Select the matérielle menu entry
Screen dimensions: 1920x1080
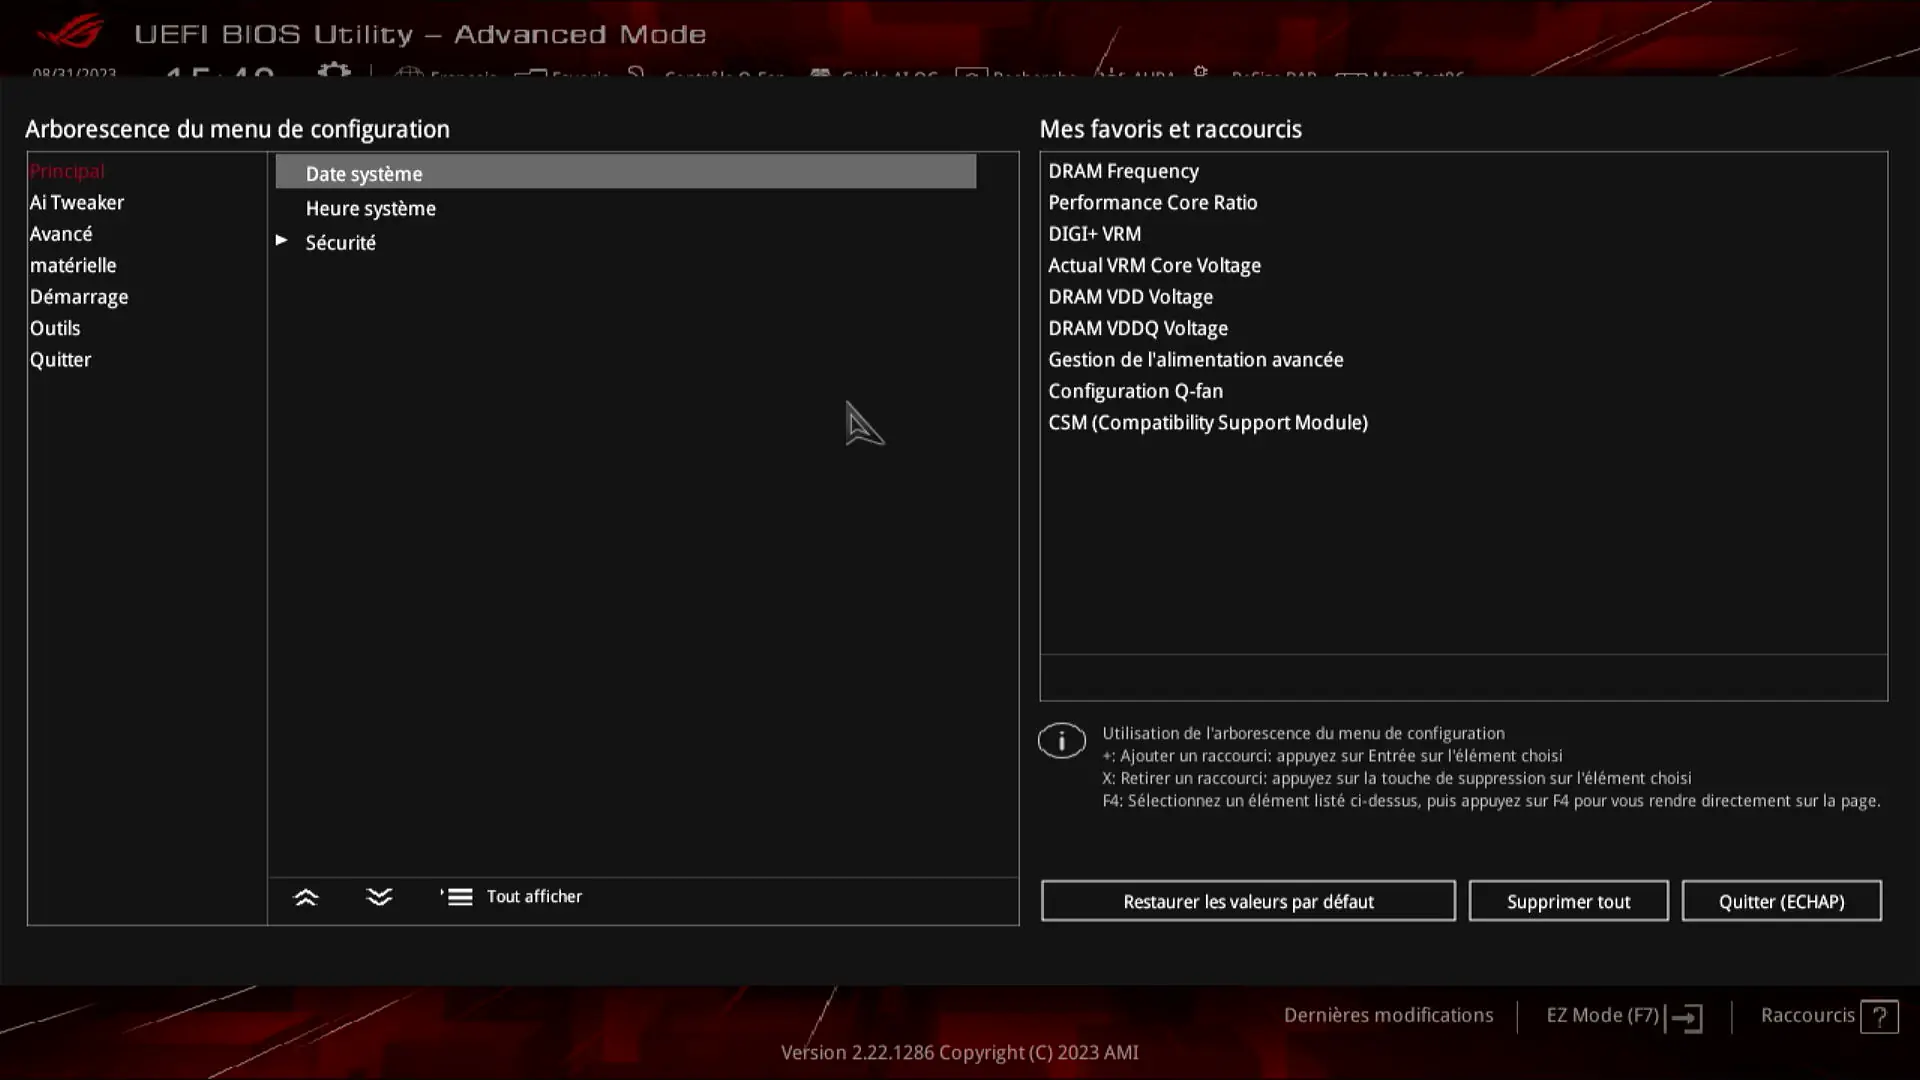[73, 265]
